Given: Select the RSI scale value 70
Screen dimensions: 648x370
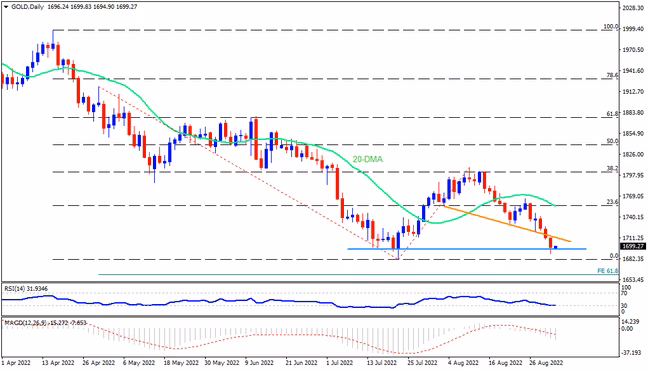Looking at the screenshot, I should tap(624, 294).
